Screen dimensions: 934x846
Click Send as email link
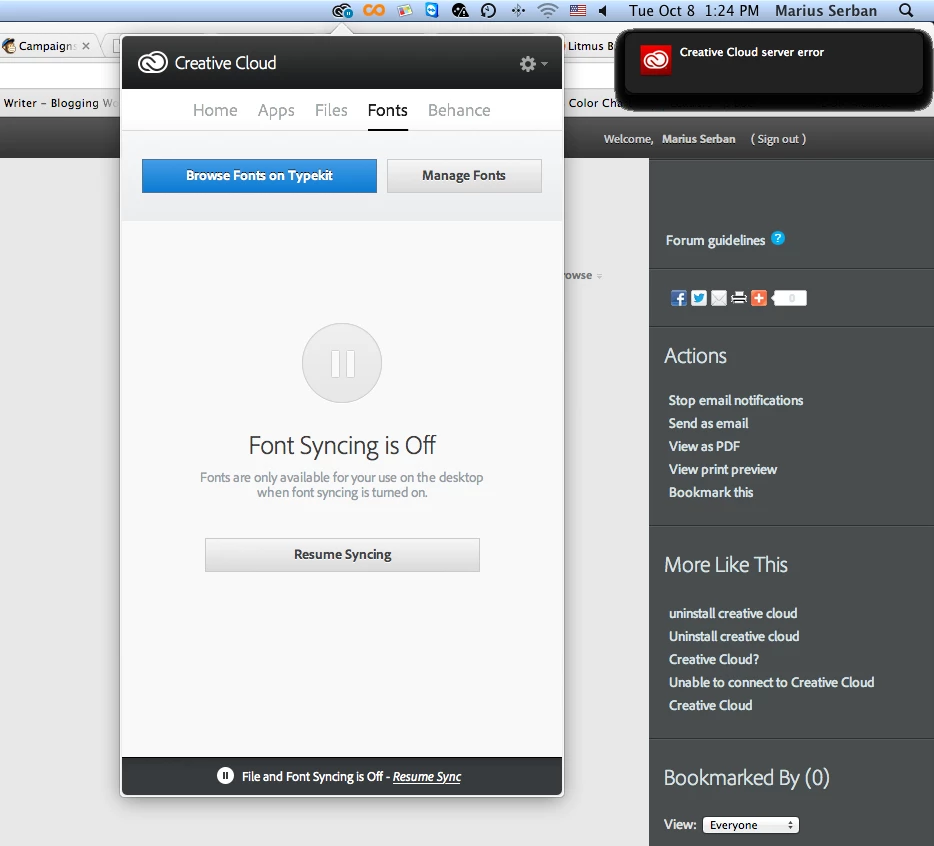708,424
